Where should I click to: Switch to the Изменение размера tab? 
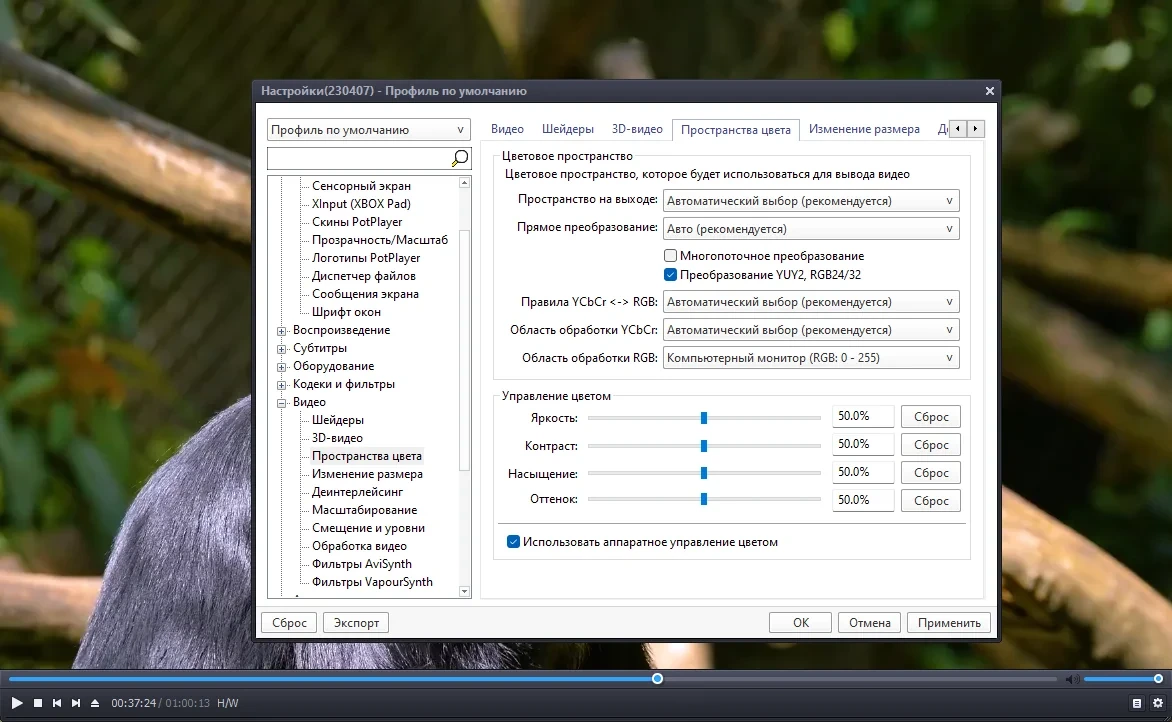click(x=864, y=129)
